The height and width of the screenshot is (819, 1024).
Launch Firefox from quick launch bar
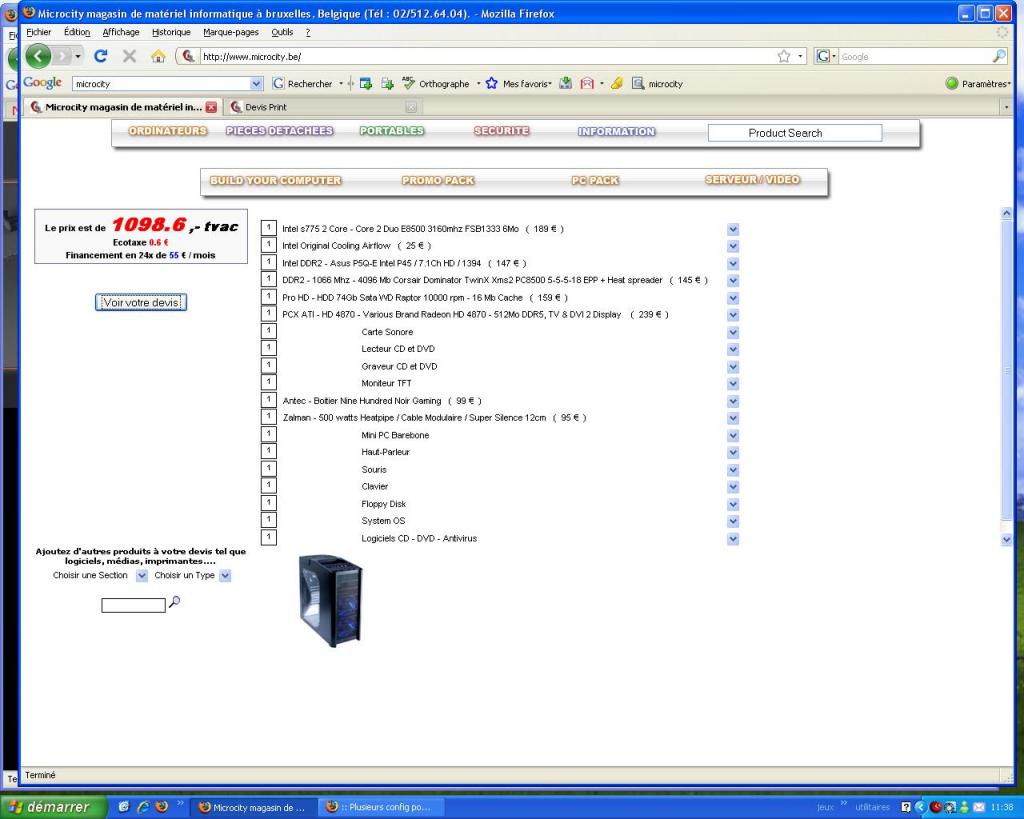[x=161, y=807]
